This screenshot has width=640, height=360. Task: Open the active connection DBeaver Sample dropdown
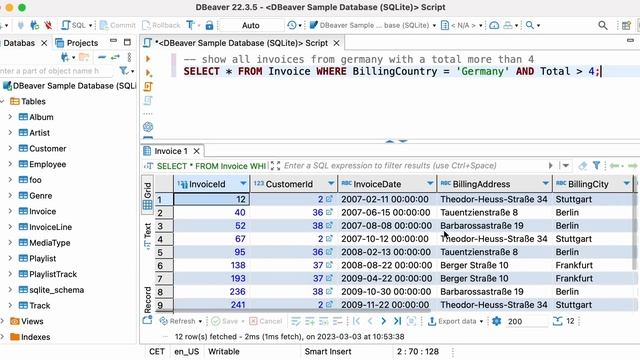click(x=373, y=25)
